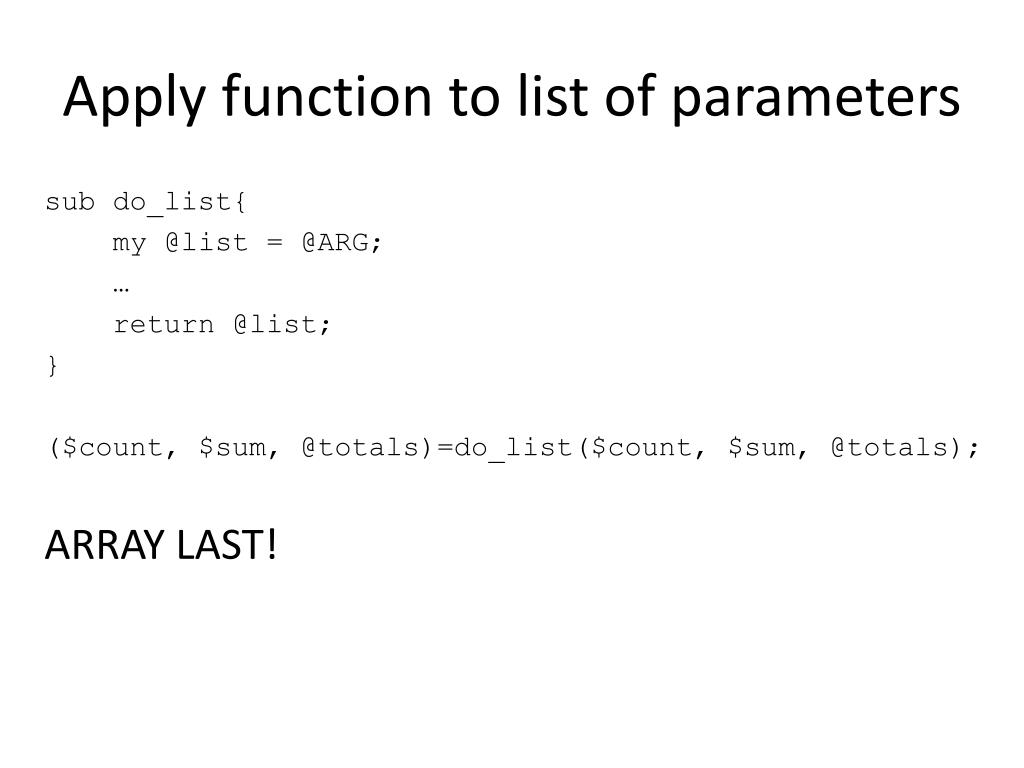Click the word 'return' in the code
This screenshot has width=1024, height=768.
[164, 325]
